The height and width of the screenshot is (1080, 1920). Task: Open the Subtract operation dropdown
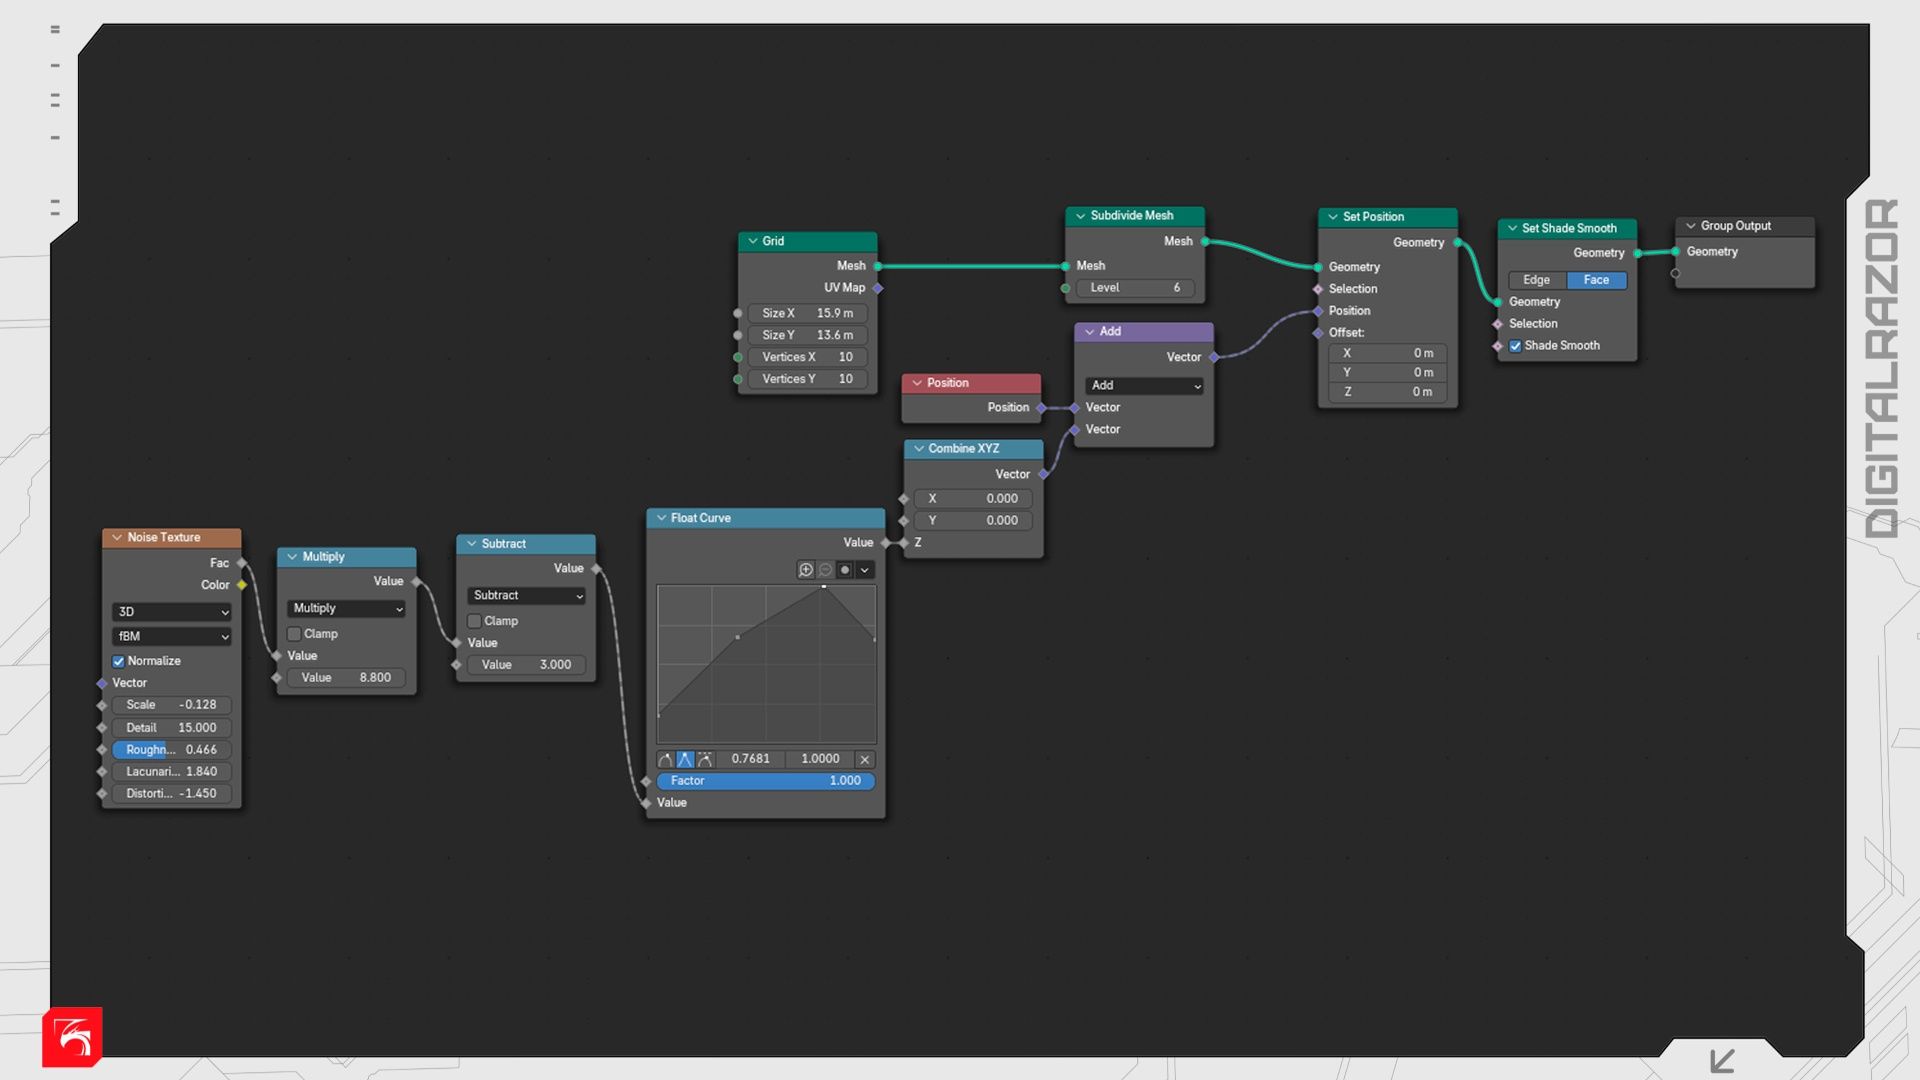[527, 596]
